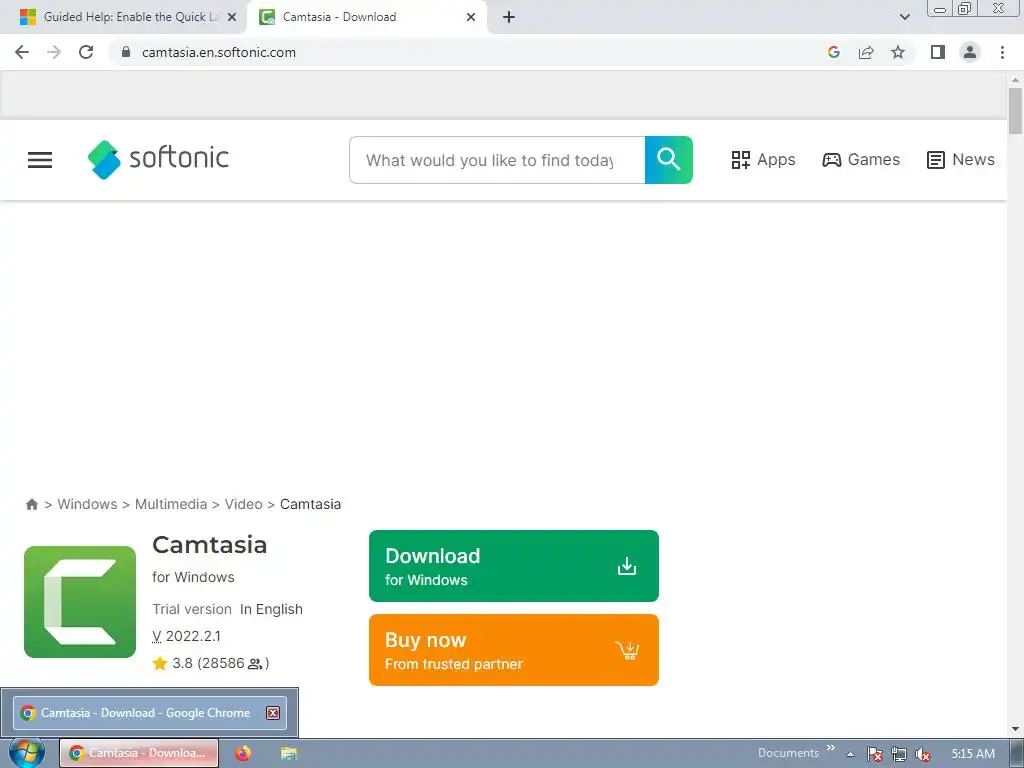Go back to the previous page
Screen dimensions: 1024x768
click(22, 52)
